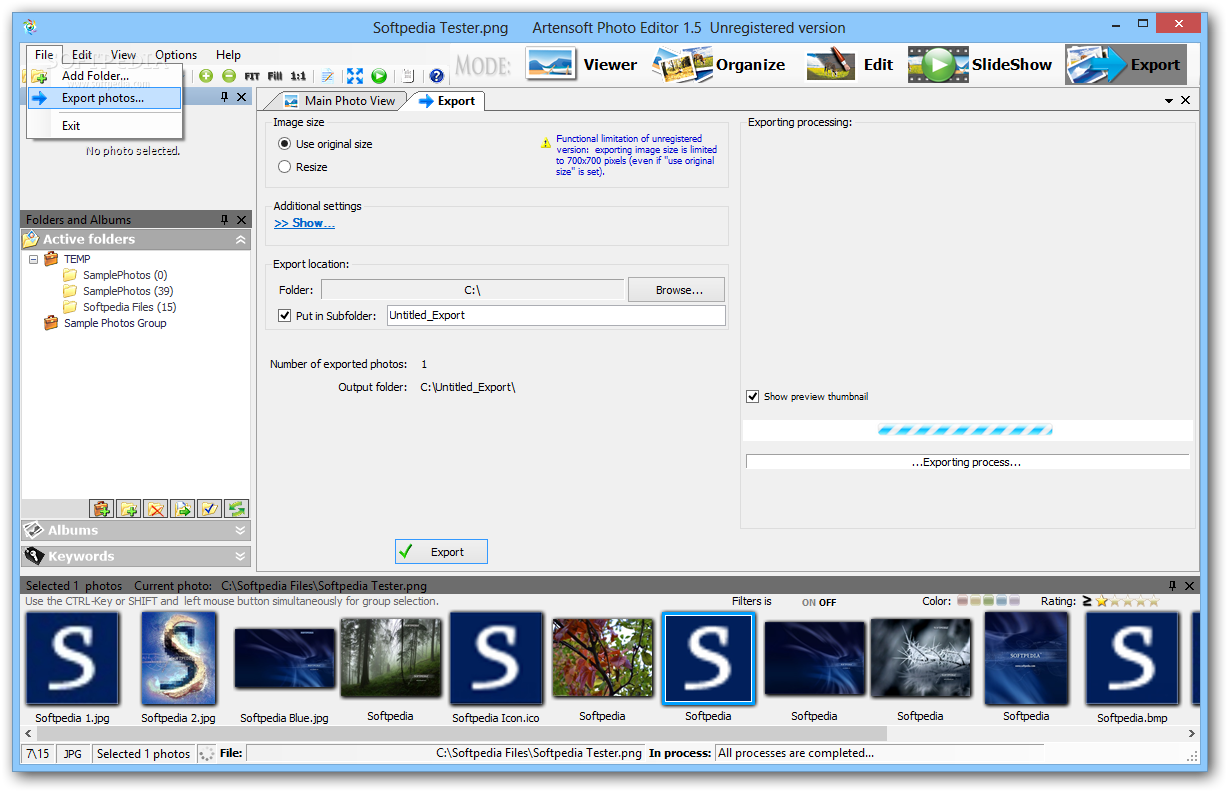1228x792 pixels.
Task: Click the Browse... button
Action: pos(676,290)
